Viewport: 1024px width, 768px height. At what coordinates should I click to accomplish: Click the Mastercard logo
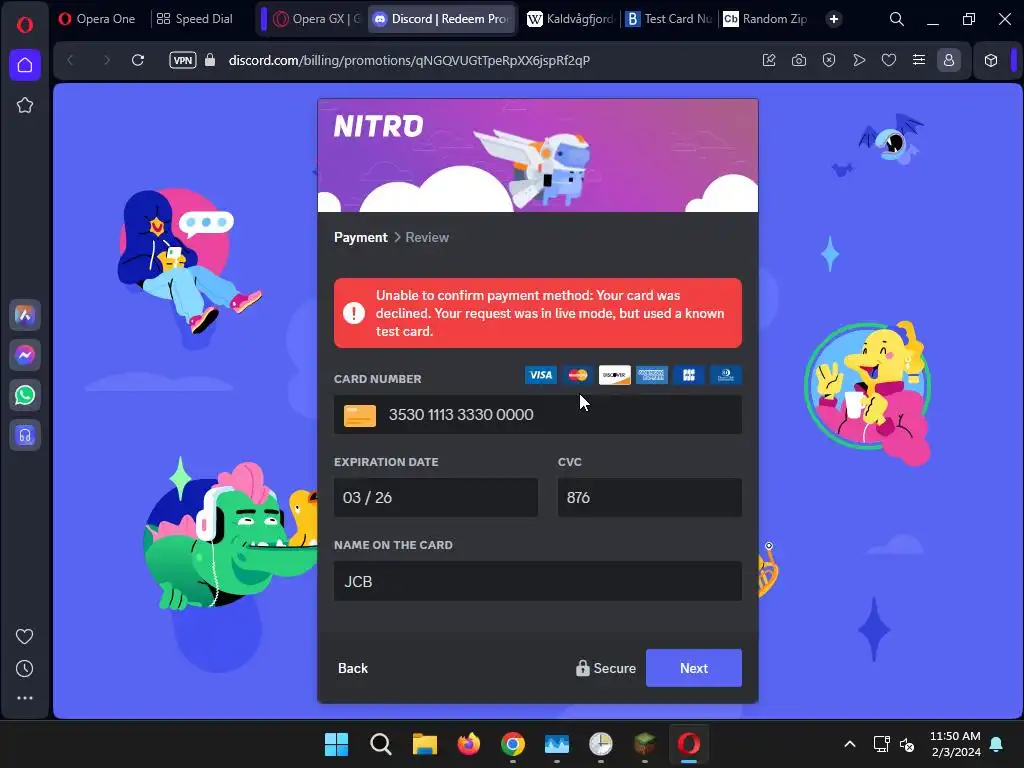coord(578,375)
